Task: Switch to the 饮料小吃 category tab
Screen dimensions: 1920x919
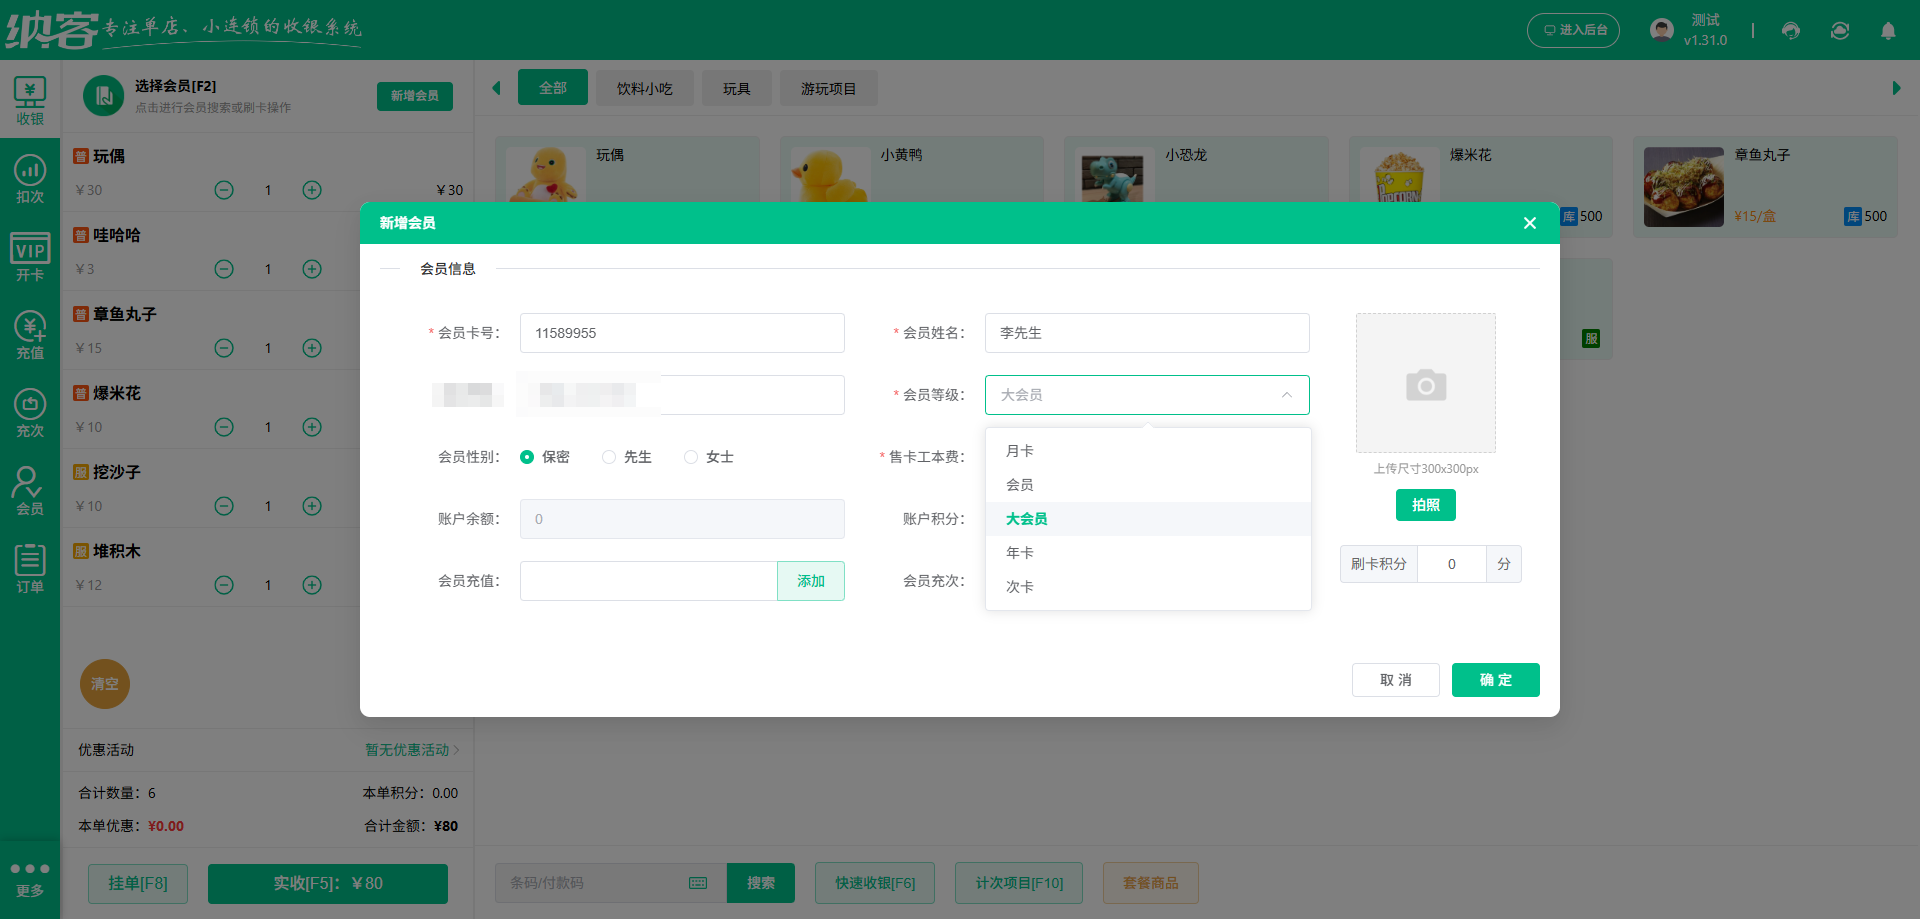Action: click(644, 88)
